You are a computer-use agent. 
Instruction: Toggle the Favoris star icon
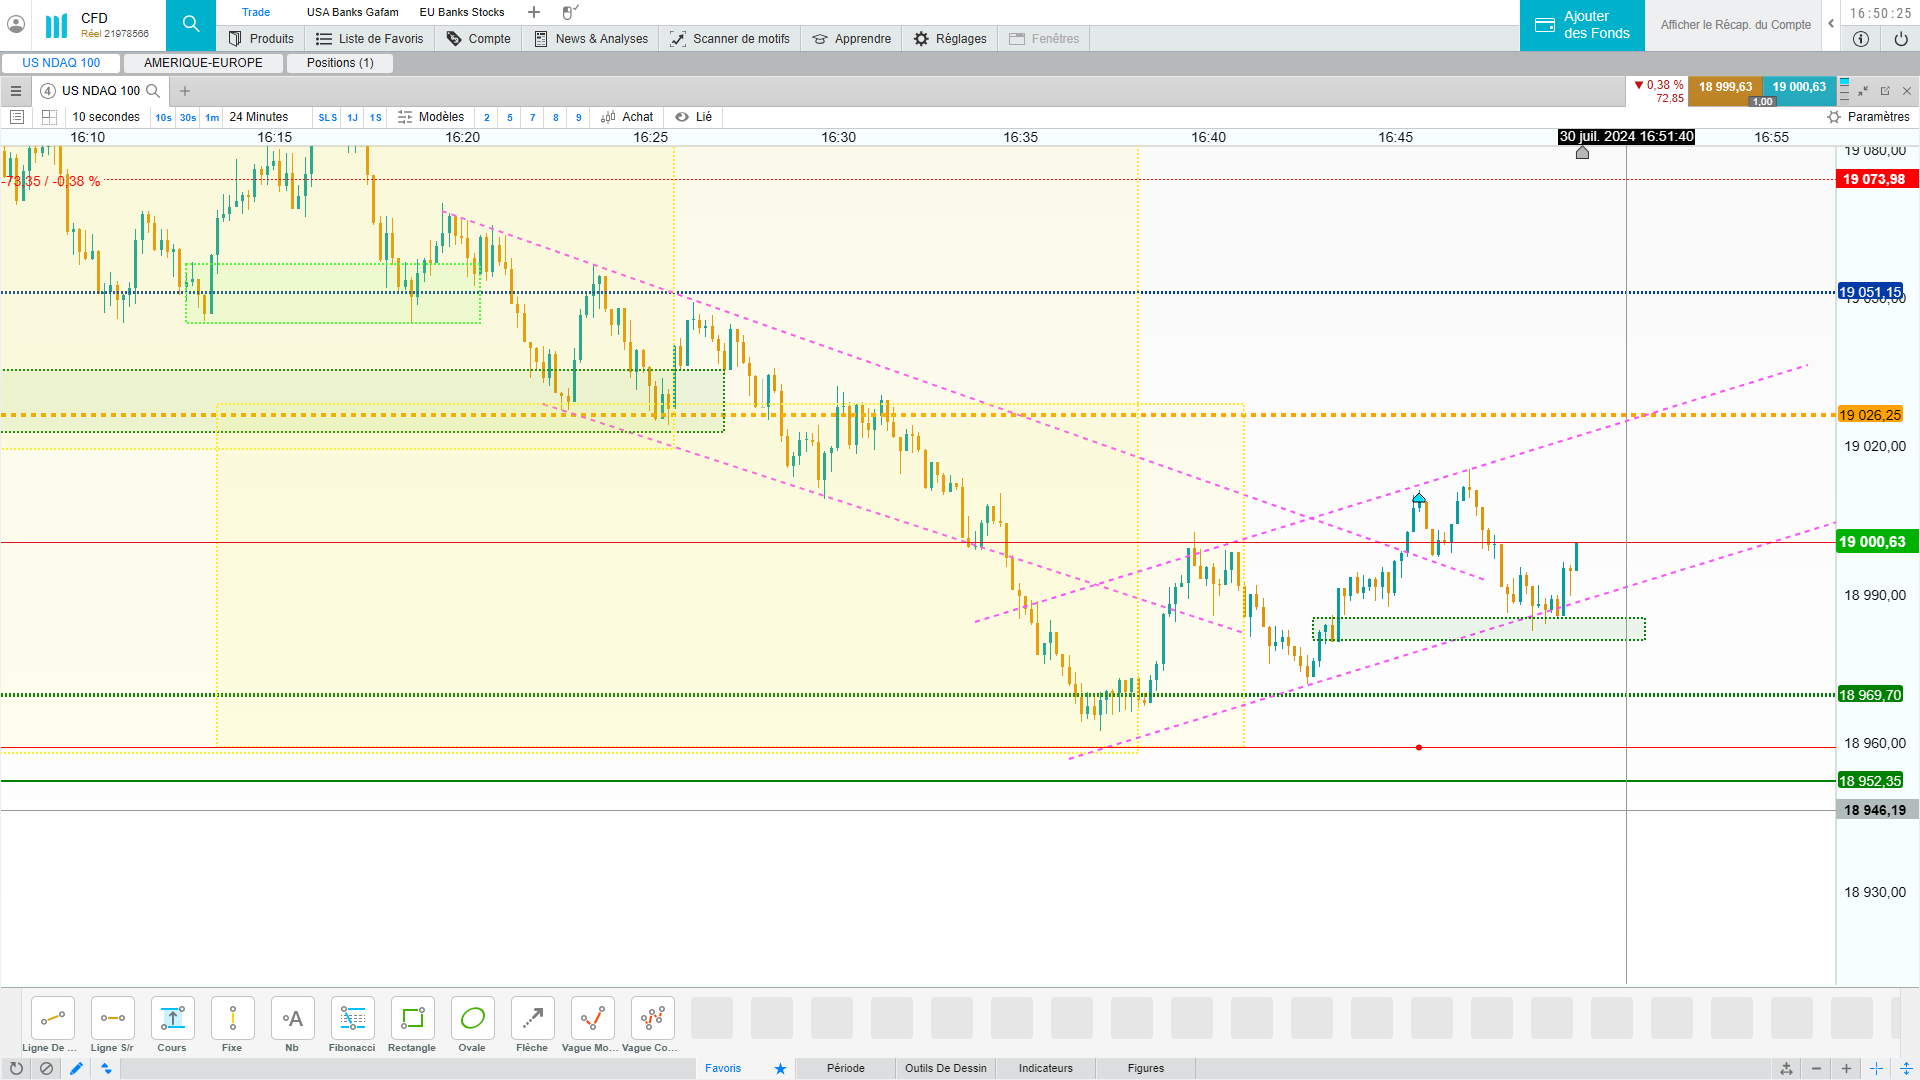(780, 1068)
